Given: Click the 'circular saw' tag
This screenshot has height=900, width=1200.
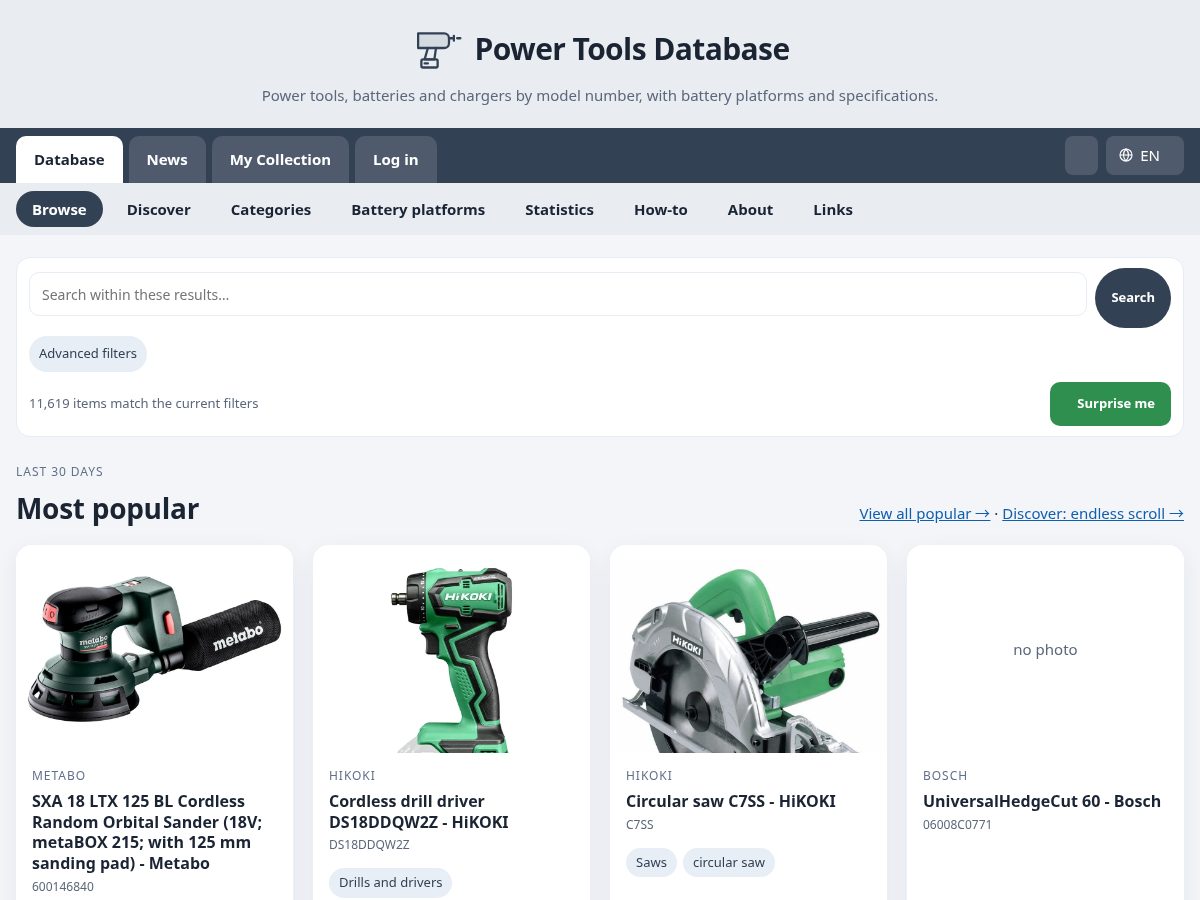Looking at the screenshot, I should click(x=729, y=862).
